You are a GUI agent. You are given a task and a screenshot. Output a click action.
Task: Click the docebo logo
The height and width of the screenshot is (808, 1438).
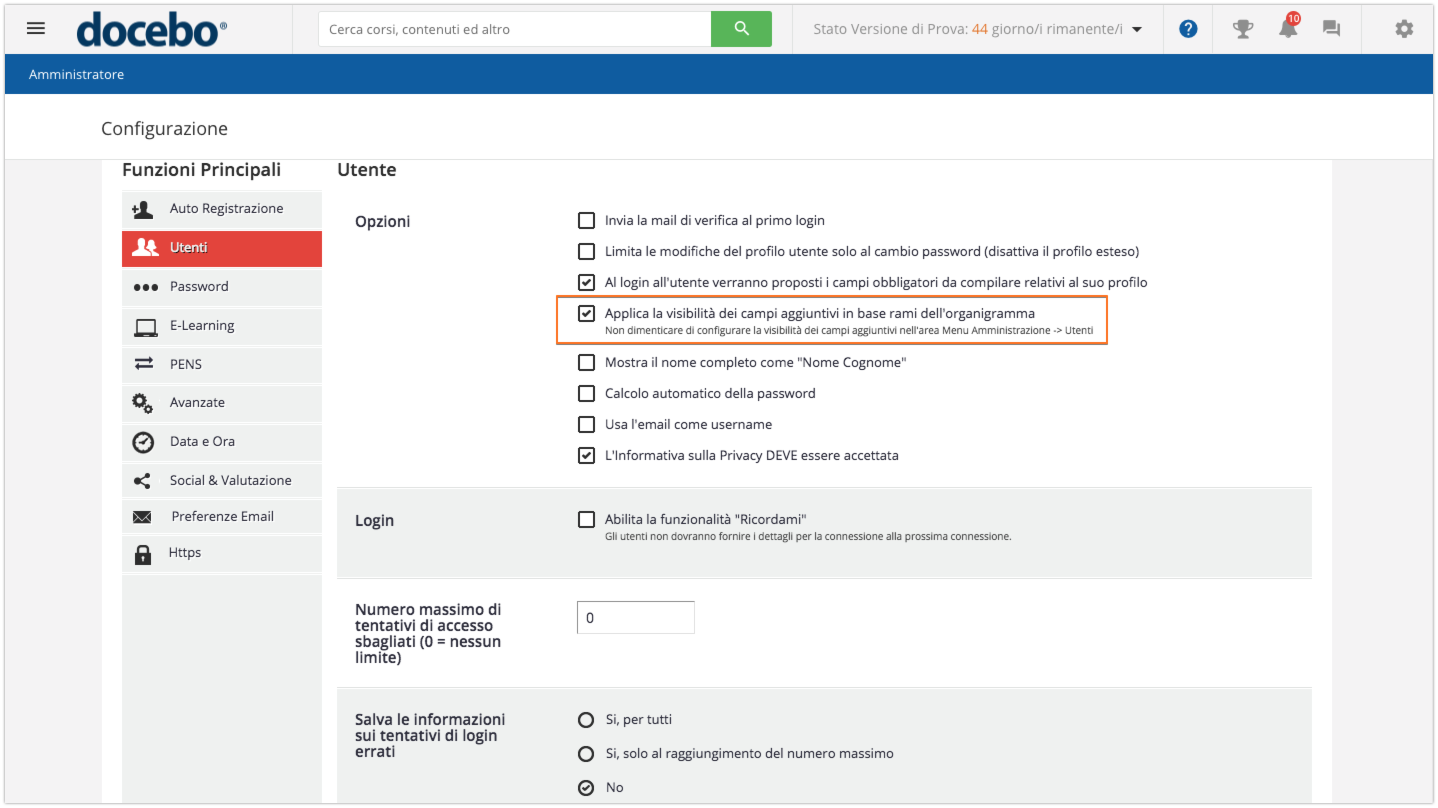[x=152, y=29]
